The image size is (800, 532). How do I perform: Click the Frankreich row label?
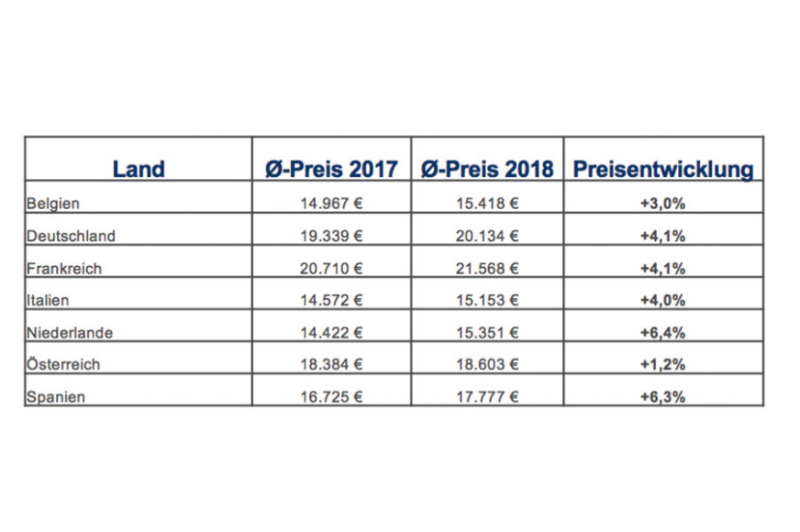coord(65,270)
